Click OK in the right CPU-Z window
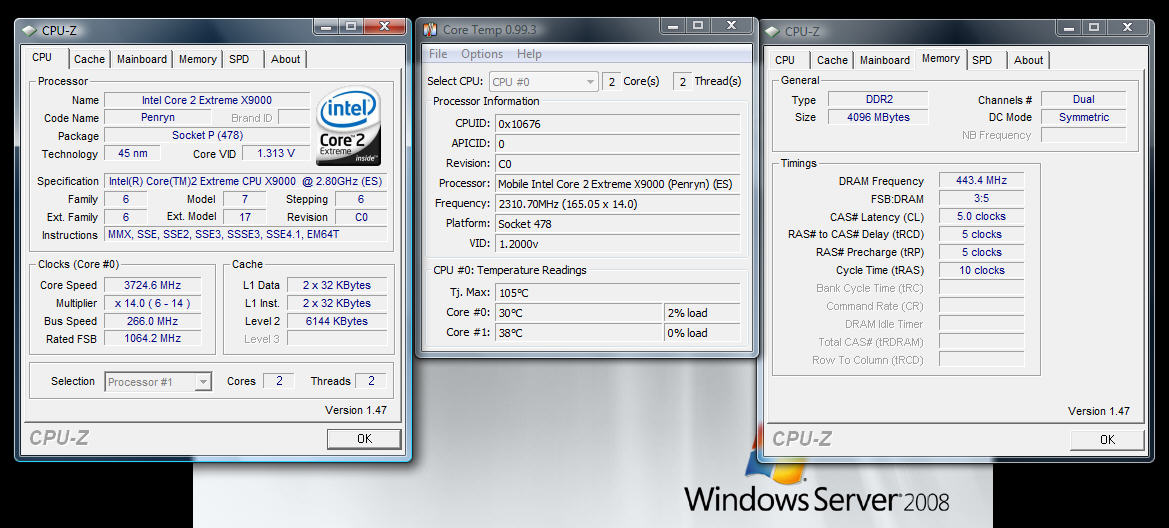1169x528 pixels. point(1107,440)
